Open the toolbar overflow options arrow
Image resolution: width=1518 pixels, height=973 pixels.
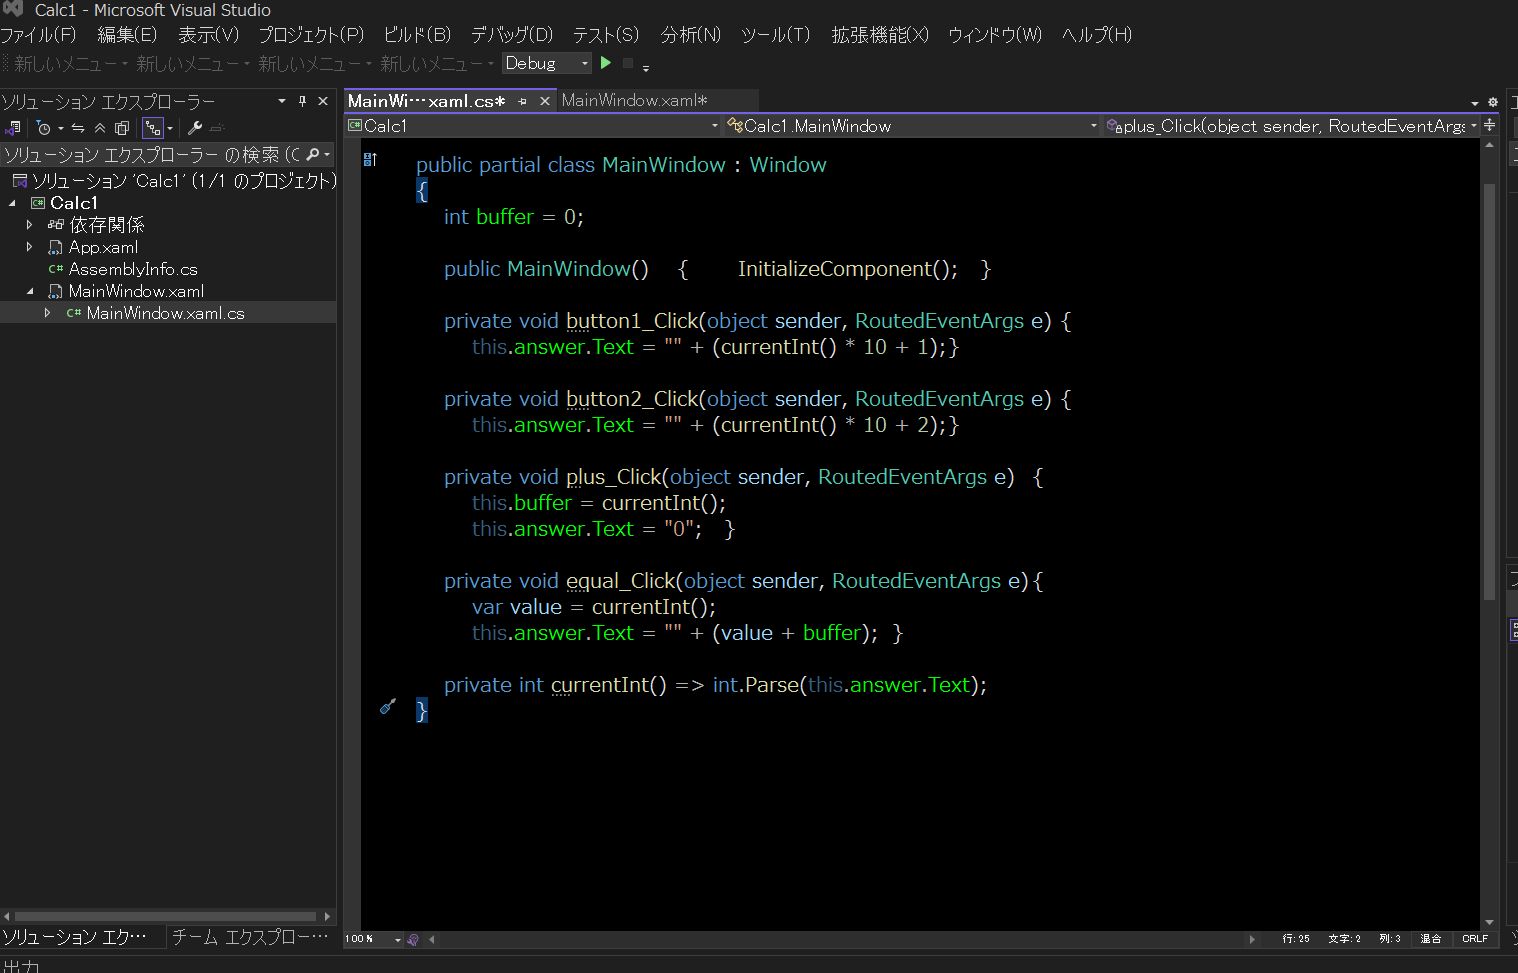click(x=646, y=67)
